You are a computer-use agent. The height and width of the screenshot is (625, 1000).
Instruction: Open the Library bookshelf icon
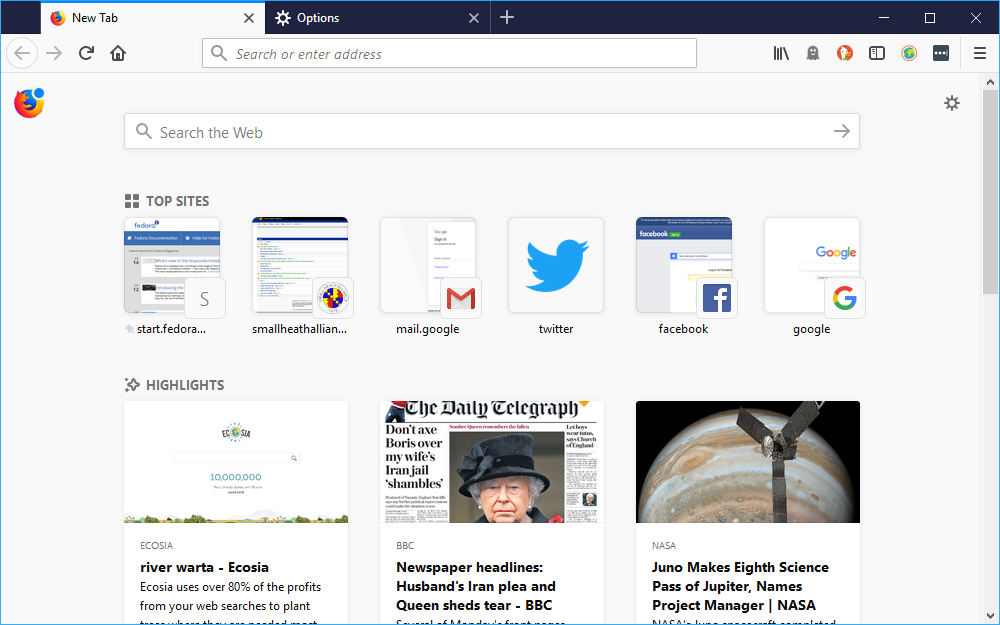[781, 54]
